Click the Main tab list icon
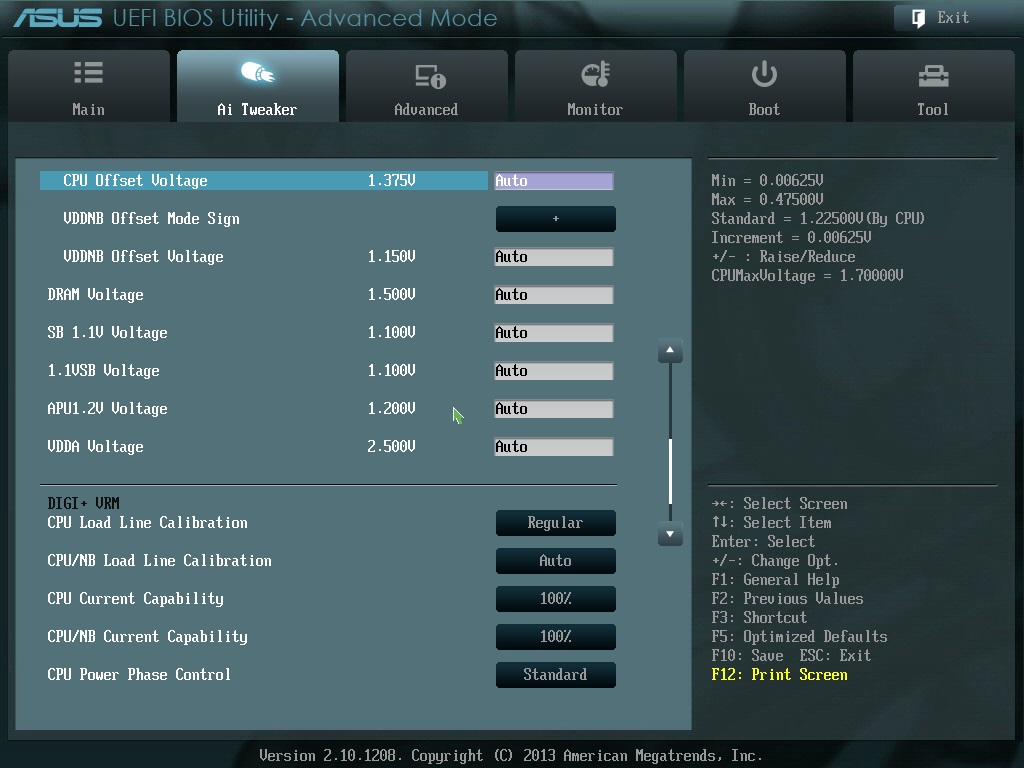1024x768 pixels. coord(88,72)
